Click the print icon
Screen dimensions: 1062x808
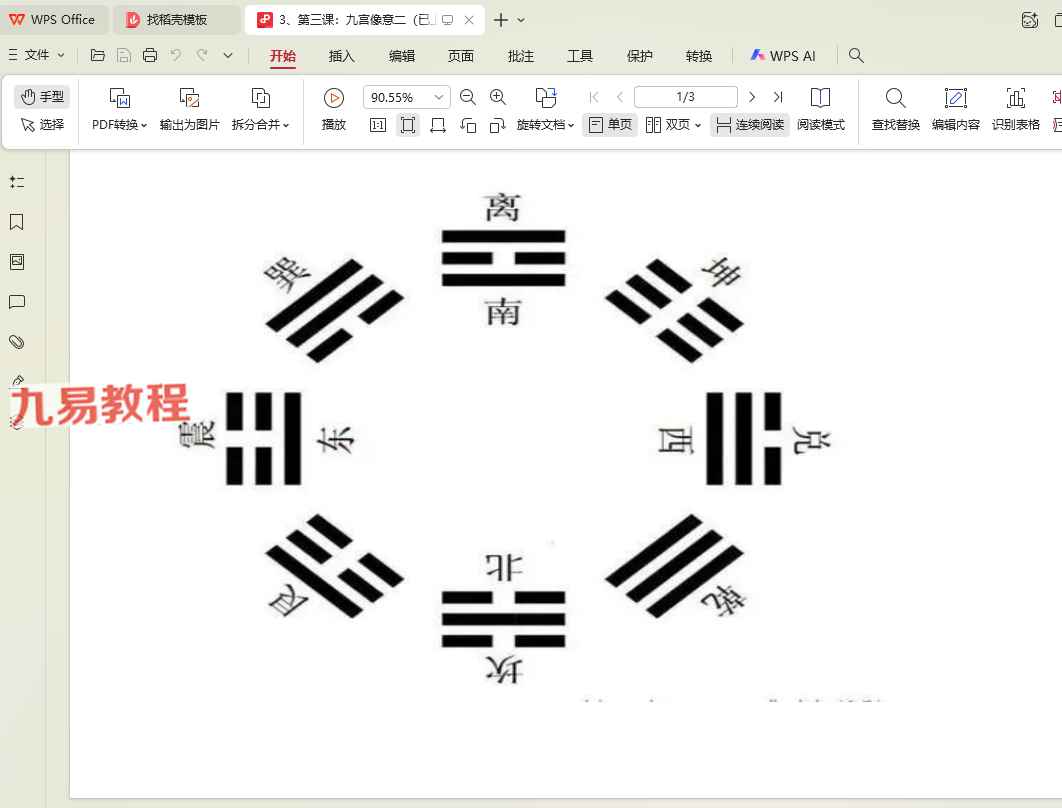point(150,56)
